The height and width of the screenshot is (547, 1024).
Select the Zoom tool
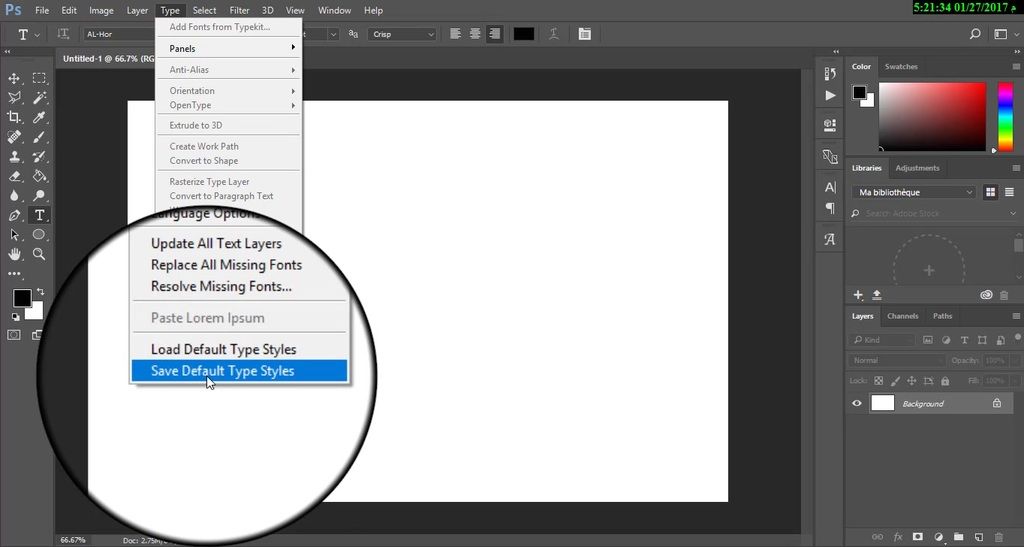(x=39, y=255)
